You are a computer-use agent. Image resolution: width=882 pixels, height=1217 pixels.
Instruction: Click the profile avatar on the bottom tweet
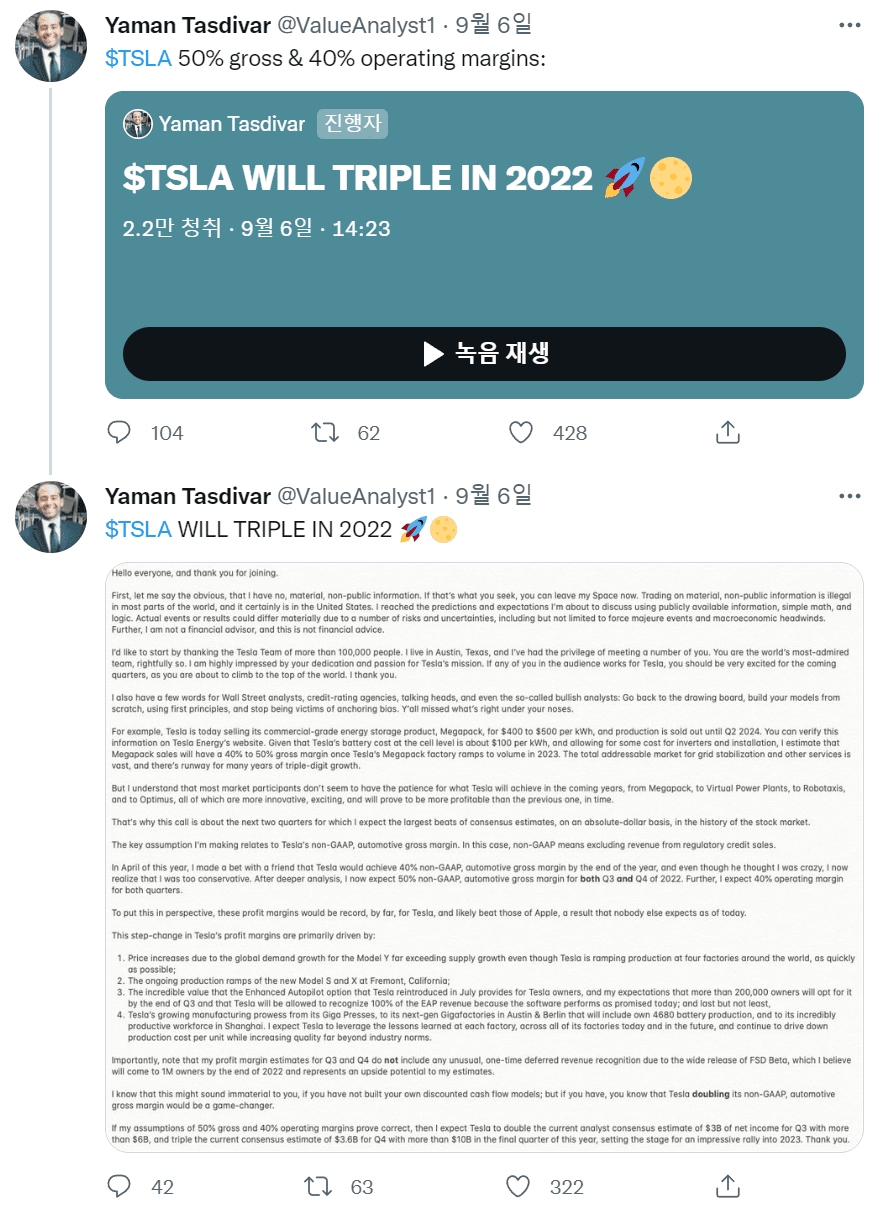51,516
